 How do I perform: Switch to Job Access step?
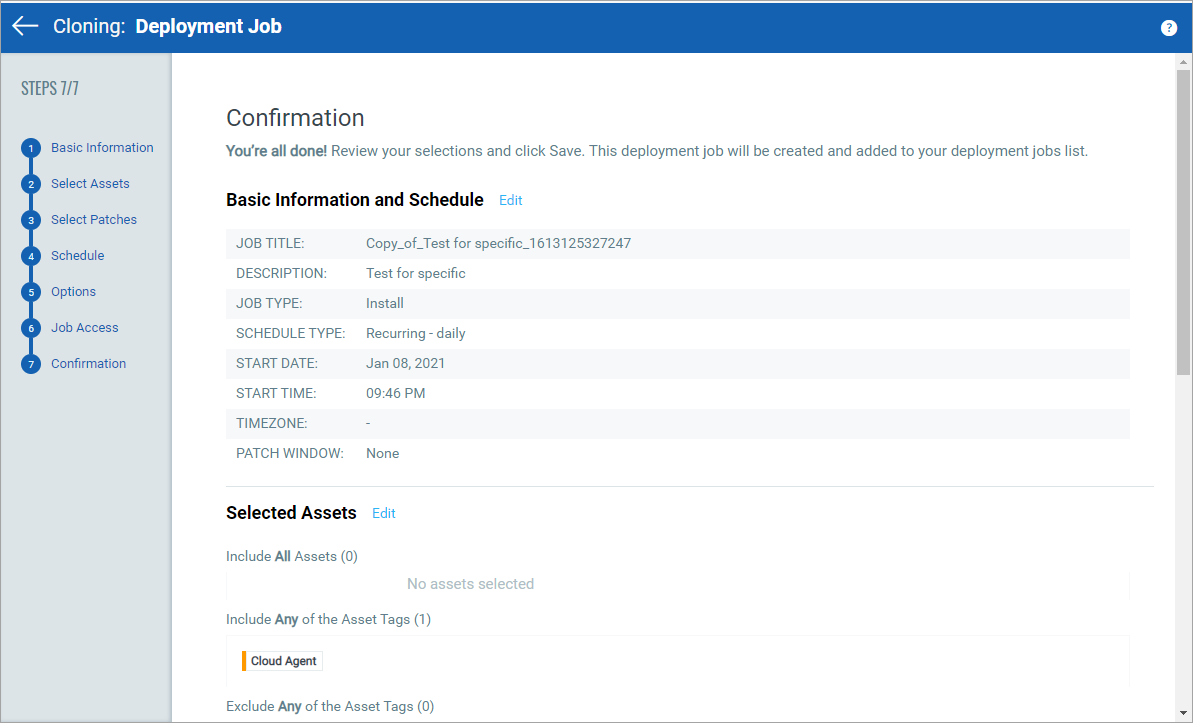84,328
